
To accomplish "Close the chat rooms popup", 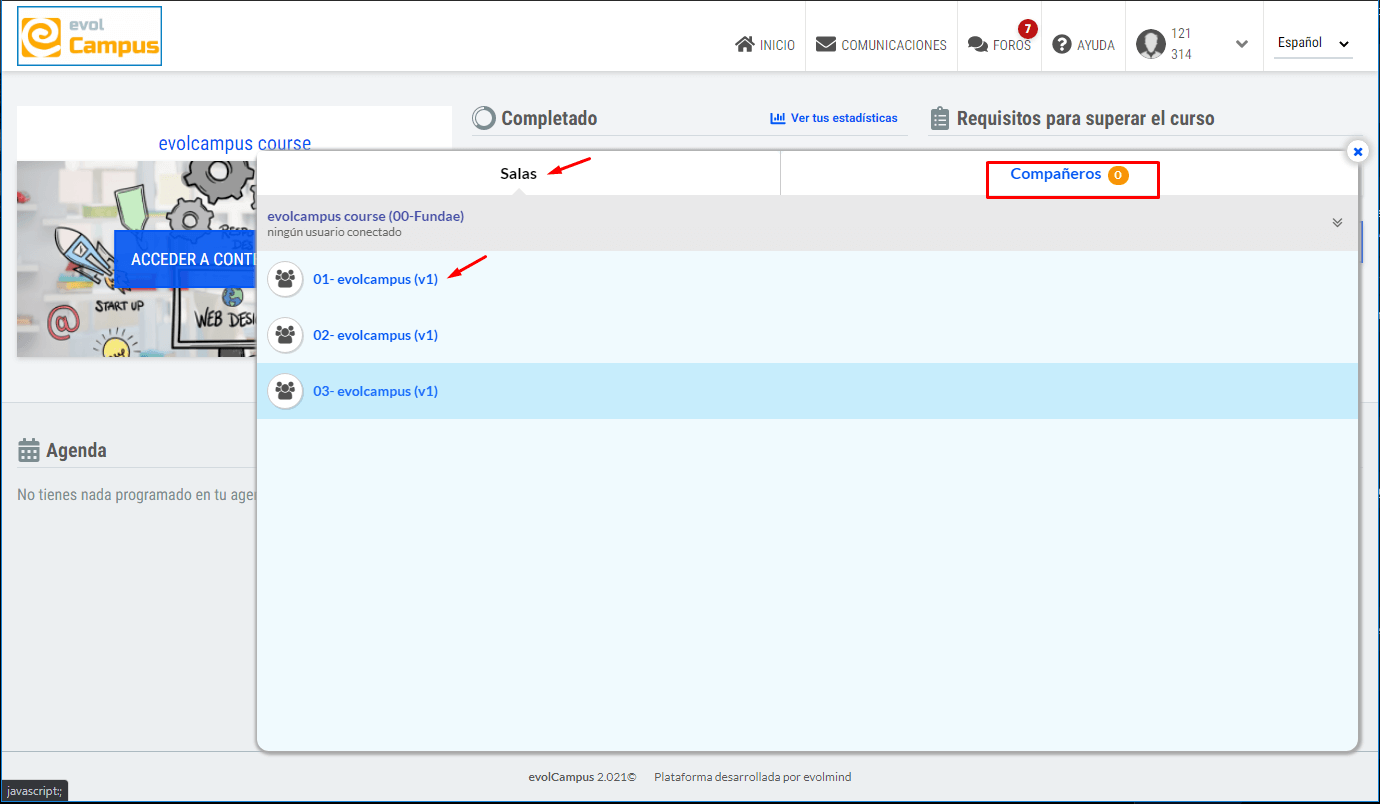I will [1357, 152].
